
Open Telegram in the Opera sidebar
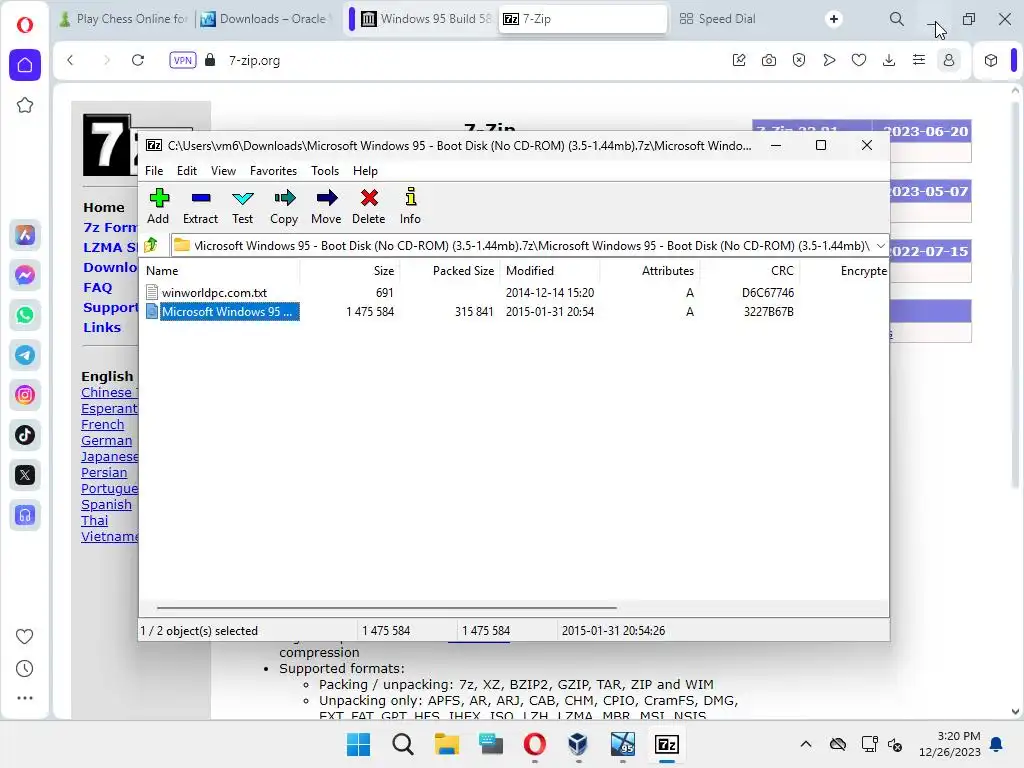25,355
